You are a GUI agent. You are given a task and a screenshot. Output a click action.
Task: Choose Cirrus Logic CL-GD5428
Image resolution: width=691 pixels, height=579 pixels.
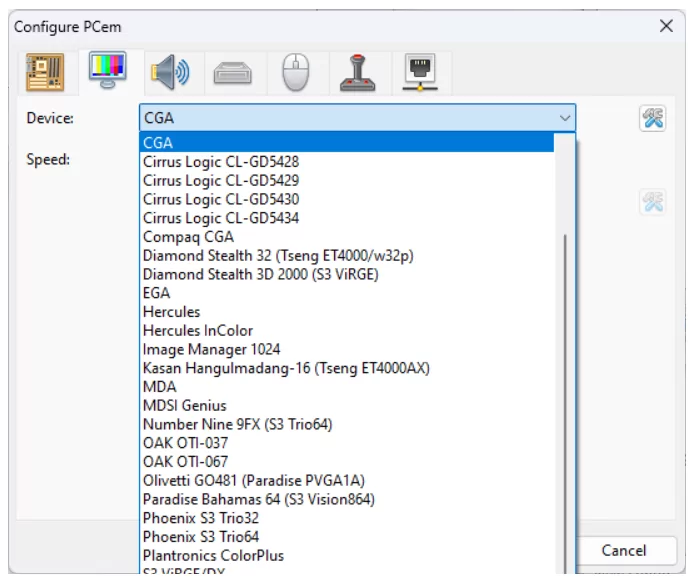coord(347,162)
